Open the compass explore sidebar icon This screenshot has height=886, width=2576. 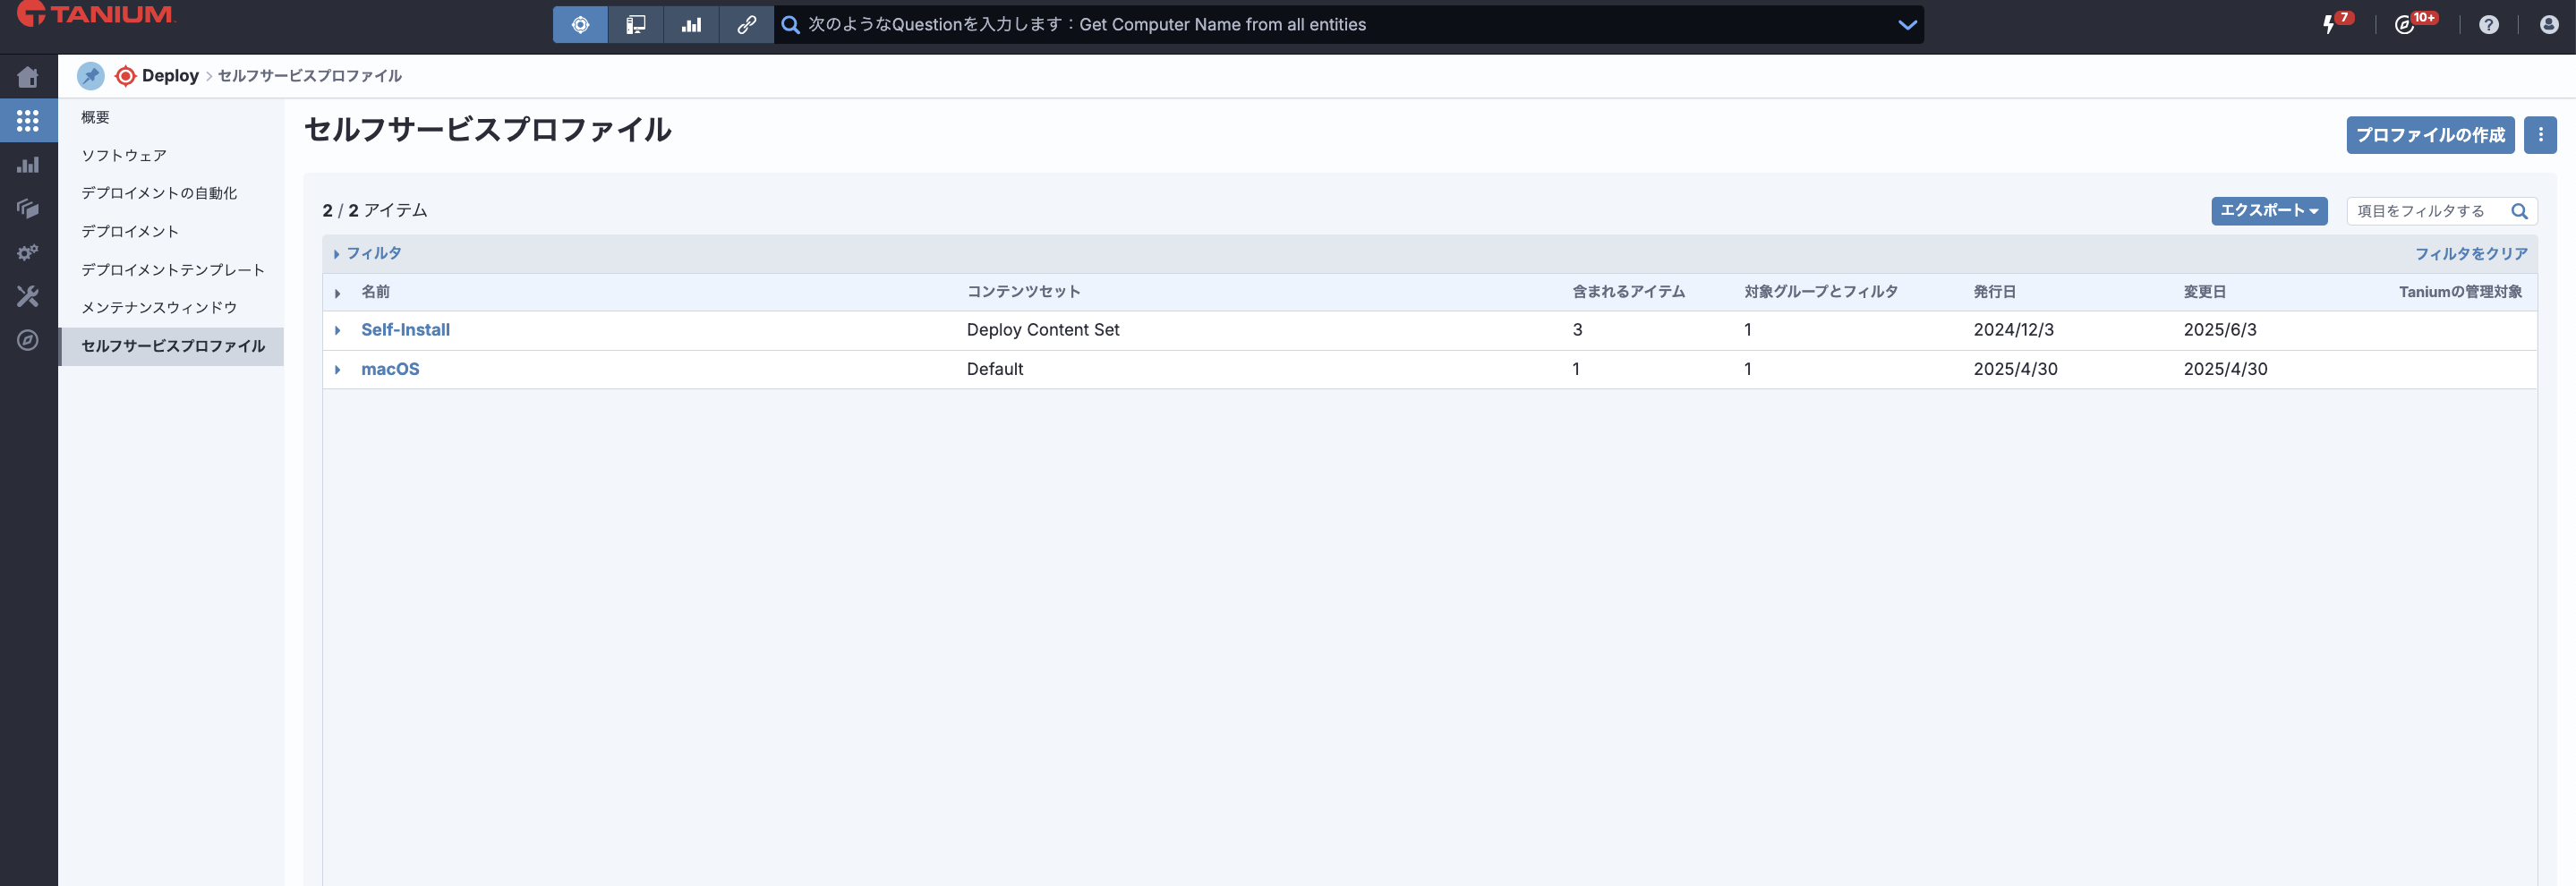coord(28,340)
